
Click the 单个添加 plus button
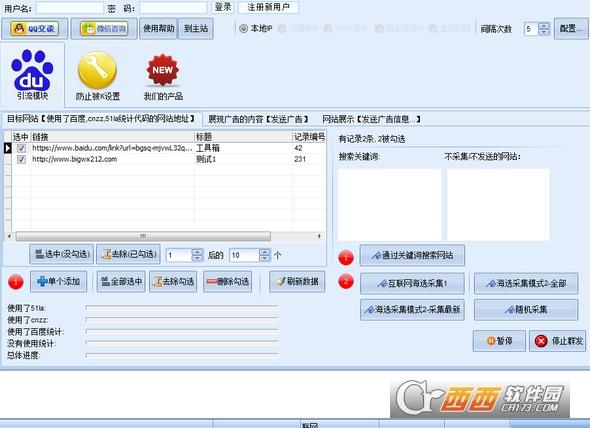pos(59,282)
